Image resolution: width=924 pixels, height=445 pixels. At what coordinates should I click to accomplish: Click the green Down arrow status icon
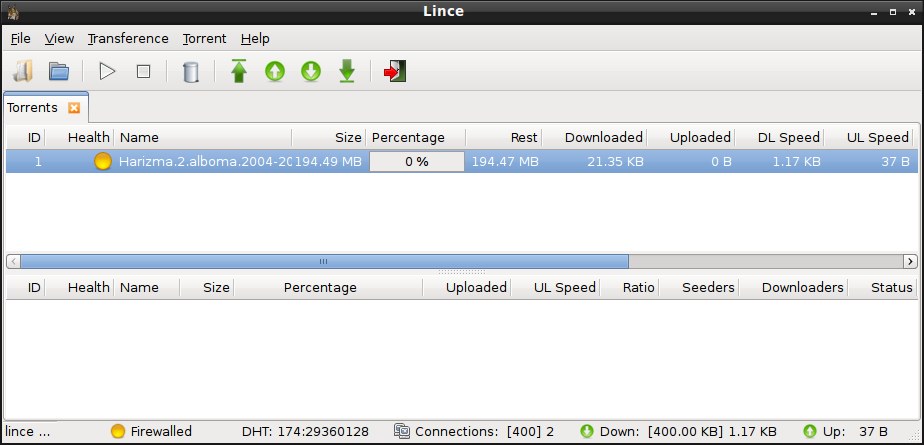click(587, 431)
